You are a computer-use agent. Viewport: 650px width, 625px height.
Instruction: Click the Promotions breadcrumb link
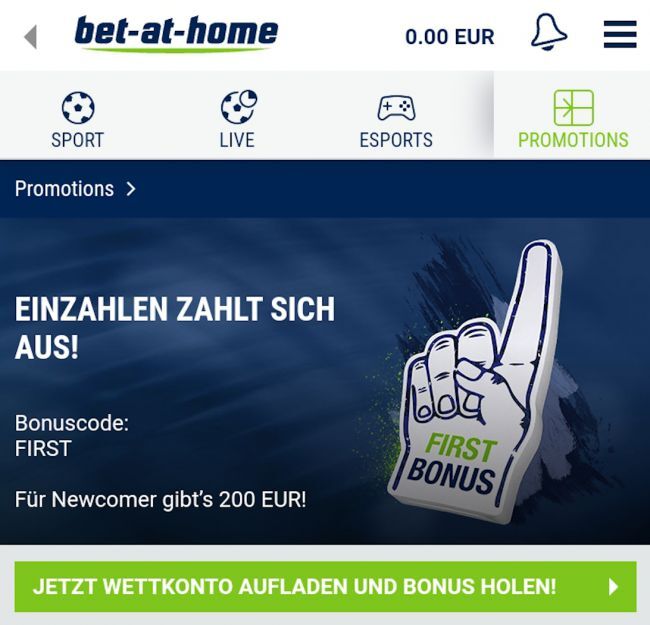64,189
